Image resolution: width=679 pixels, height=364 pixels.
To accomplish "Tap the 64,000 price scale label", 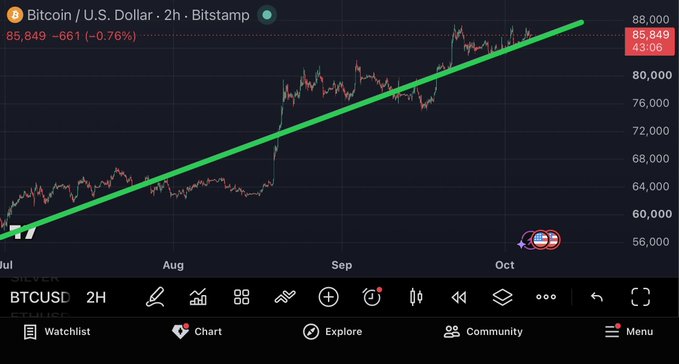I will (x=650, y=187).
